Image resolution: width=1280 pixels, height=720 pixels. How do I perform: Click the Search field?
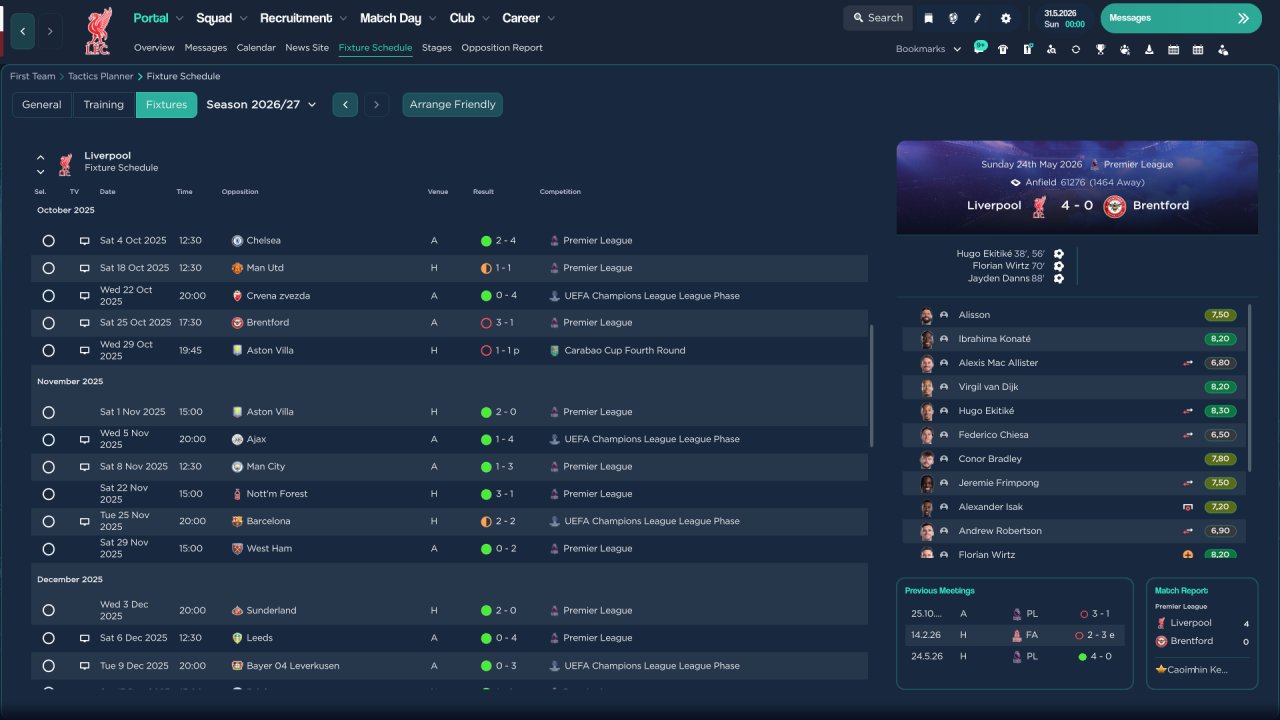tap(877, 18)
